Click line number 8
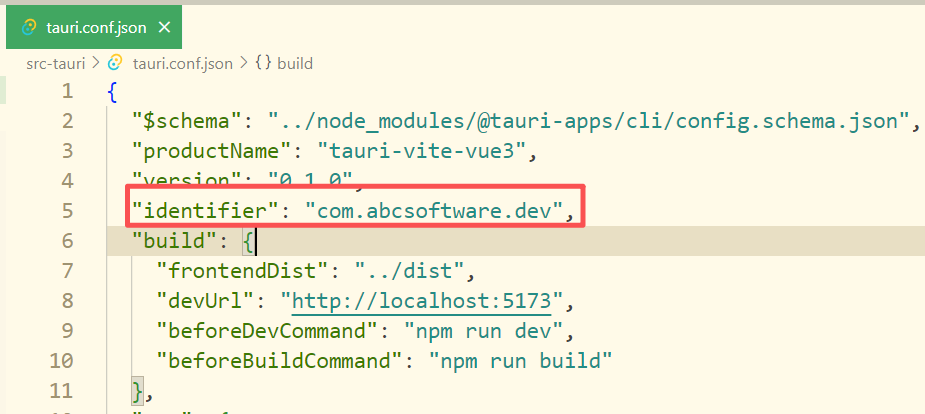 (67, 301)
